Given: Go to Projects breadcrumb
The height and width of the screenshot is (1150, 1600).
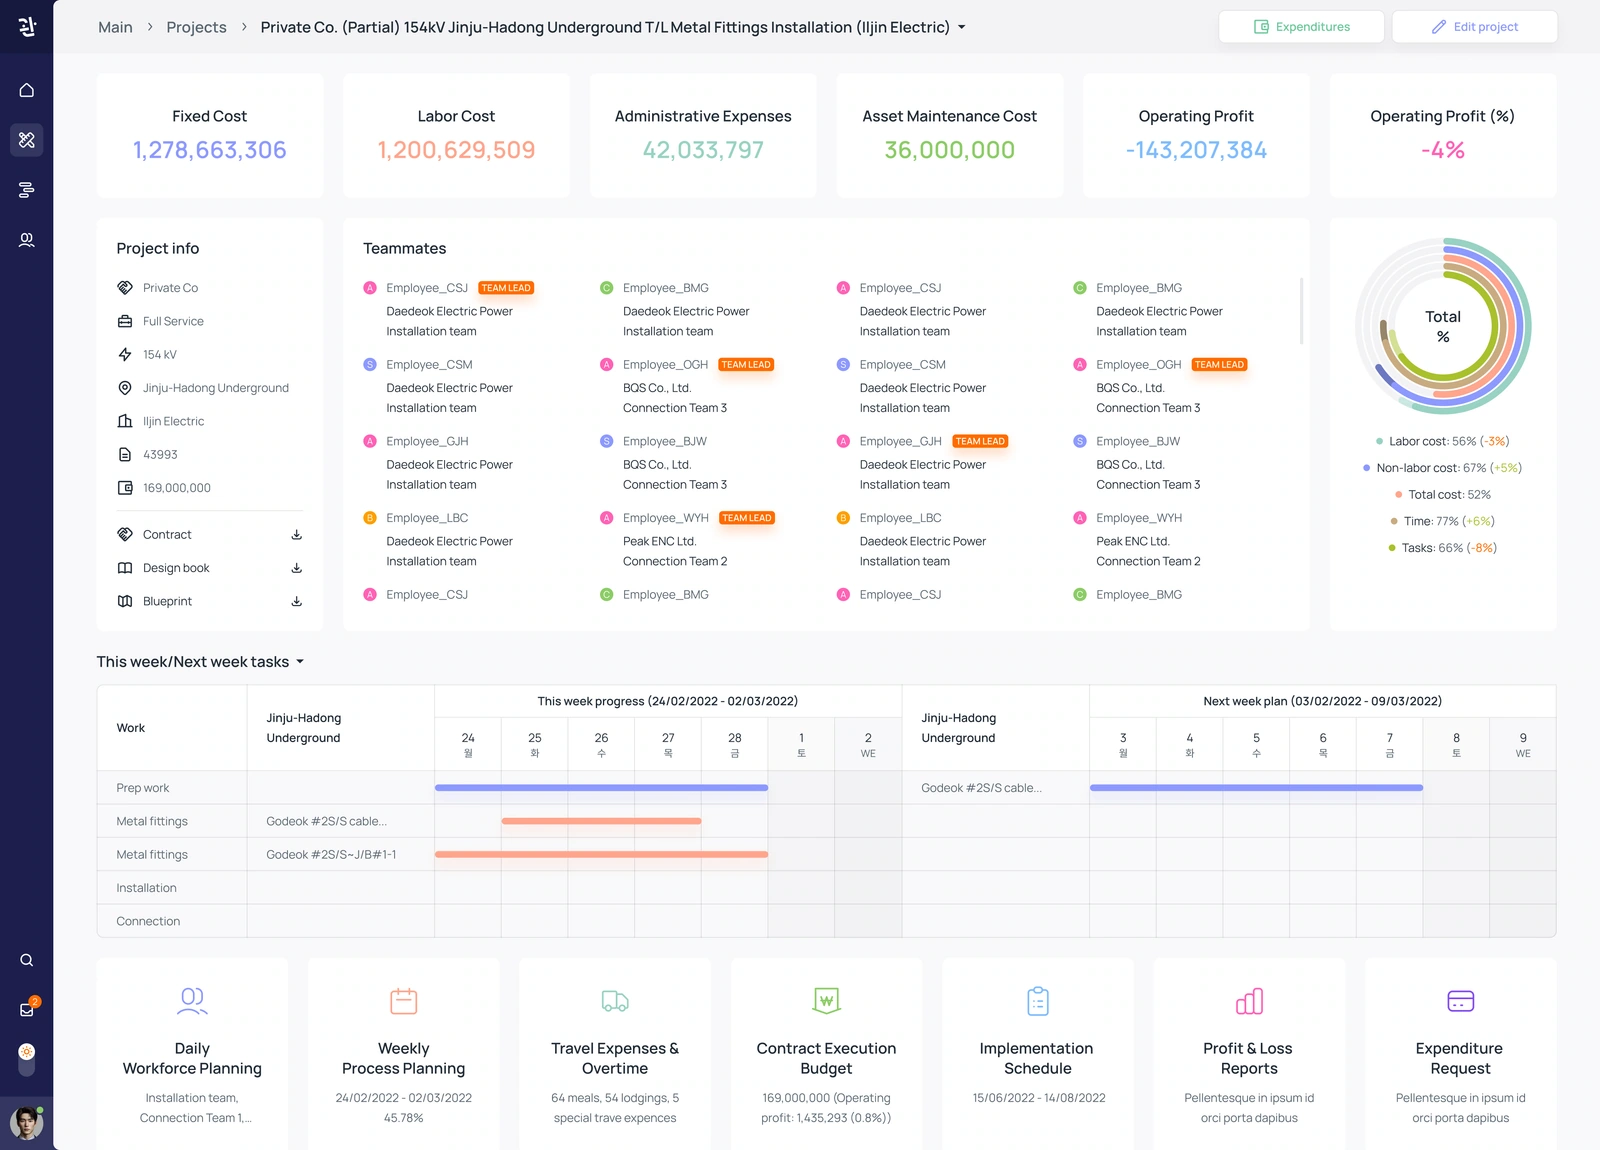Looking at the screenshot, I should point(196,27).
